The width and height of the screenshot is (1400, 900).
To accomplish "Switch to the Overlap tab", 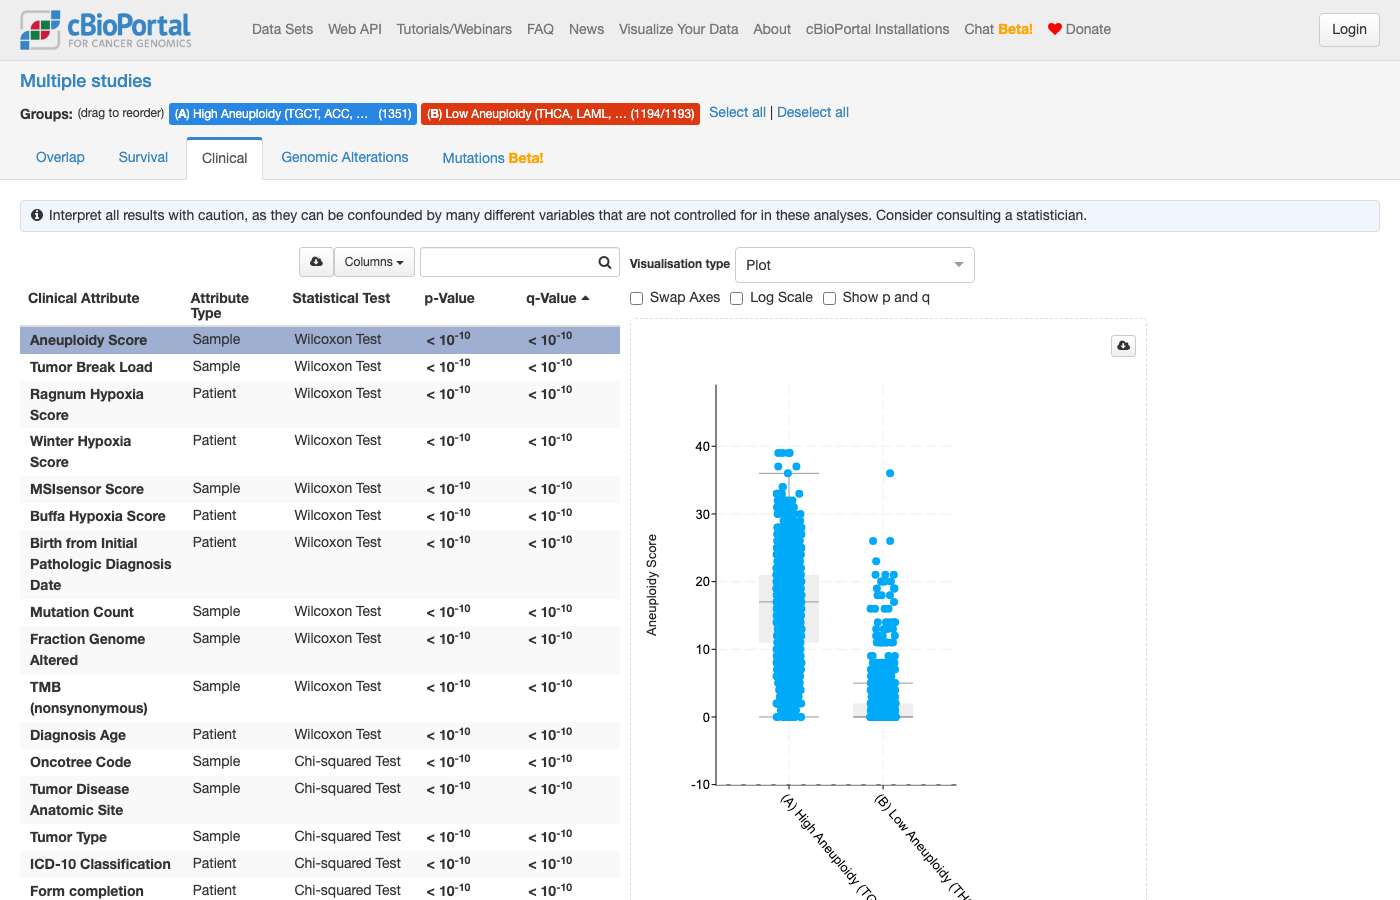I will (60, 157).
